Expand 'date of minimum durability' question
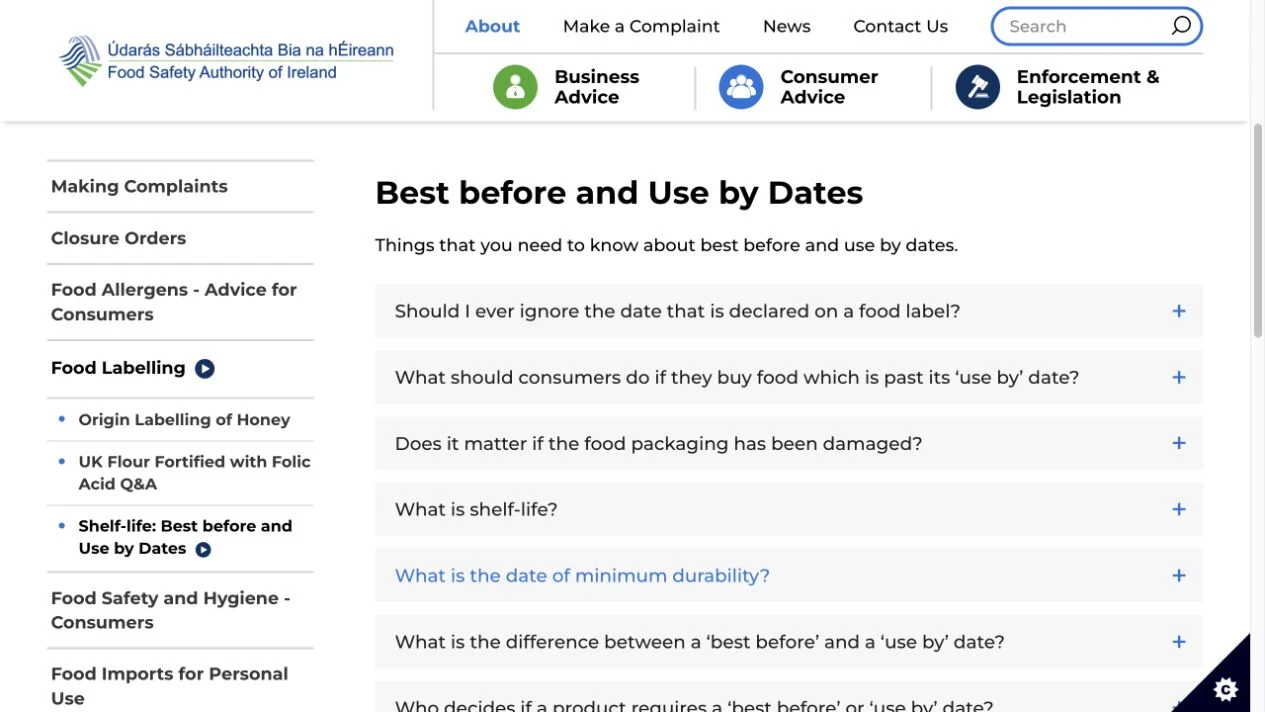 coord(789,575)
